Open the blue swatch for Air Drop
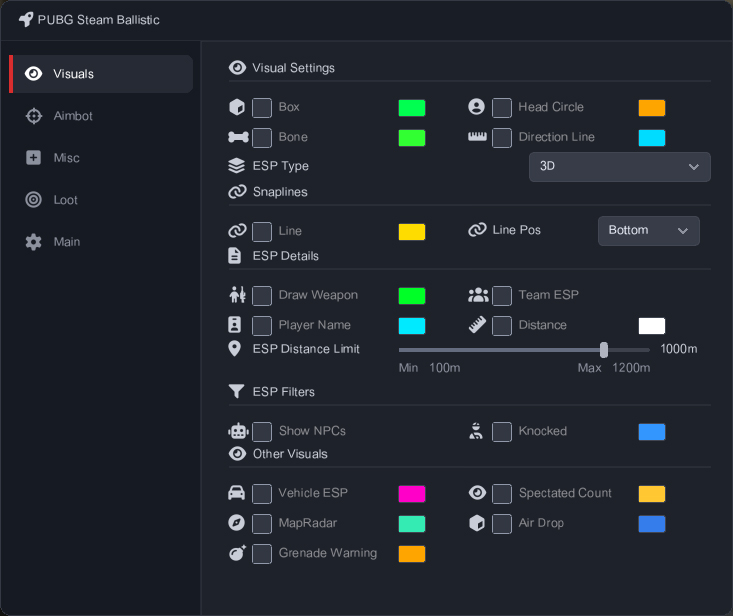Screen dimensions: 733x616 point(652,524)
